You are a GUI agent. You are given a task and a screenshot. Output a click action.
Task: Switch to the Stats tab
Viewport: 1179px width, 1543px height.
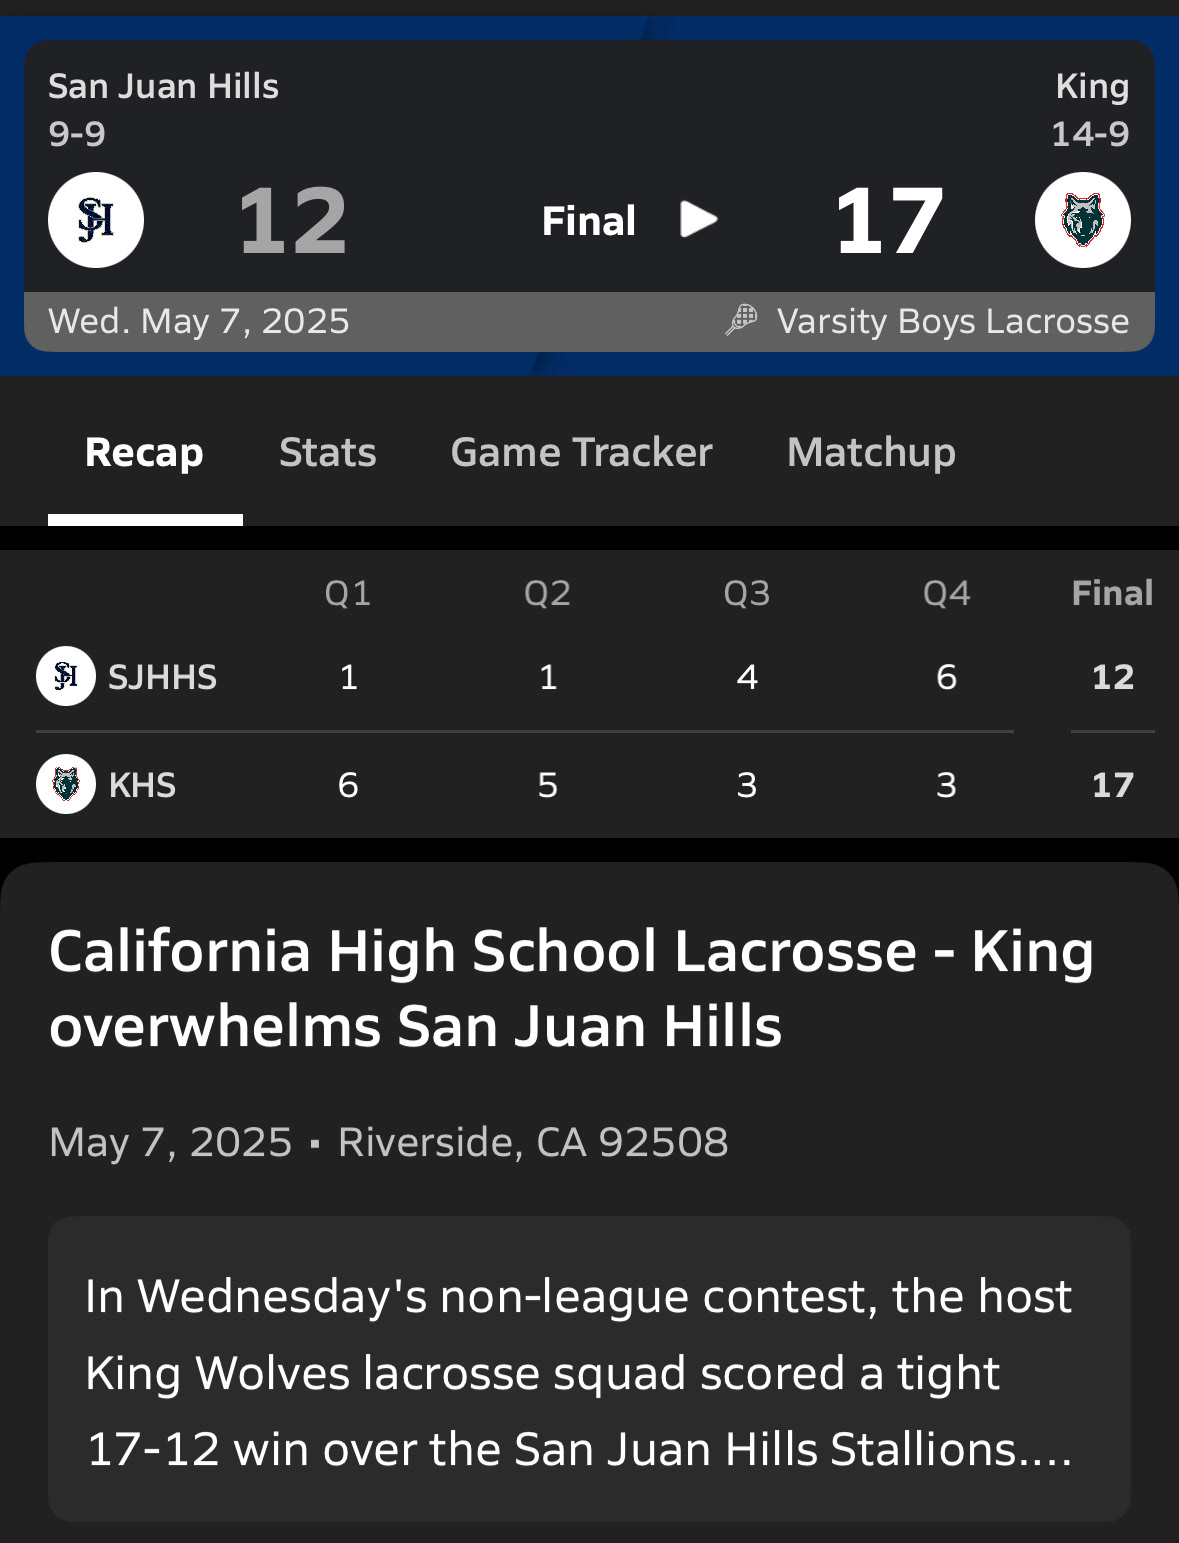[x=327, y=453]
